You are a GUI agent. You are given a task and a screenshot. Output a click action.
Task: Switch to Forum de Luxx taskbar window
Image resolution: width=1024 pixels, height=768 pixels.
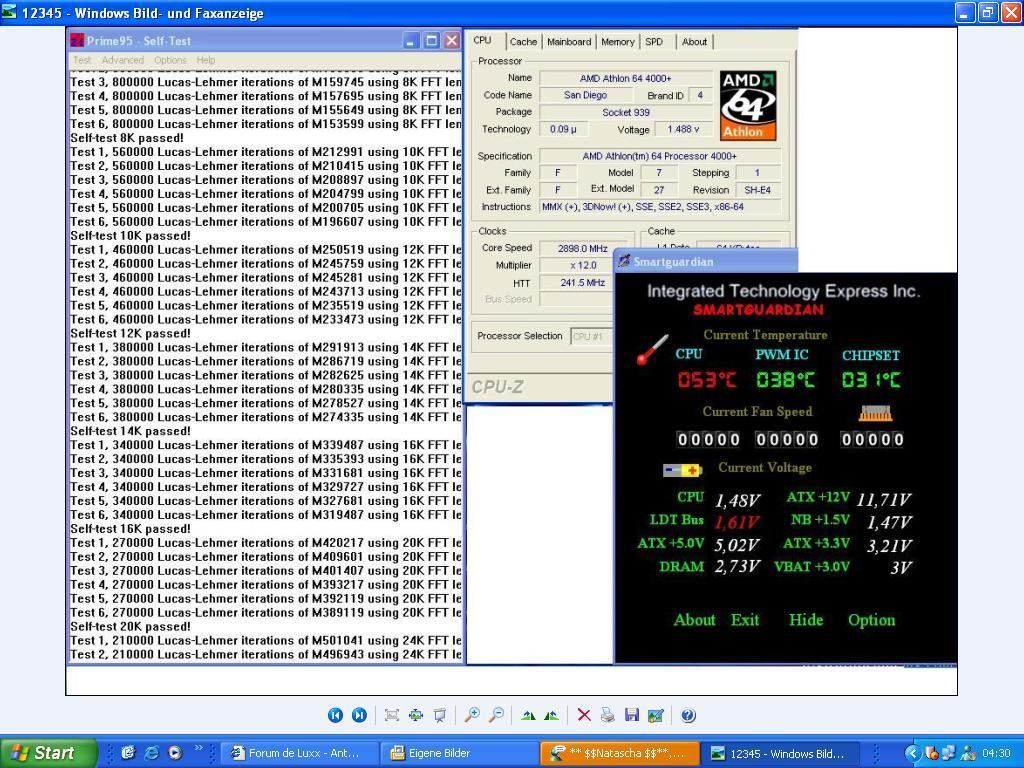298,753
